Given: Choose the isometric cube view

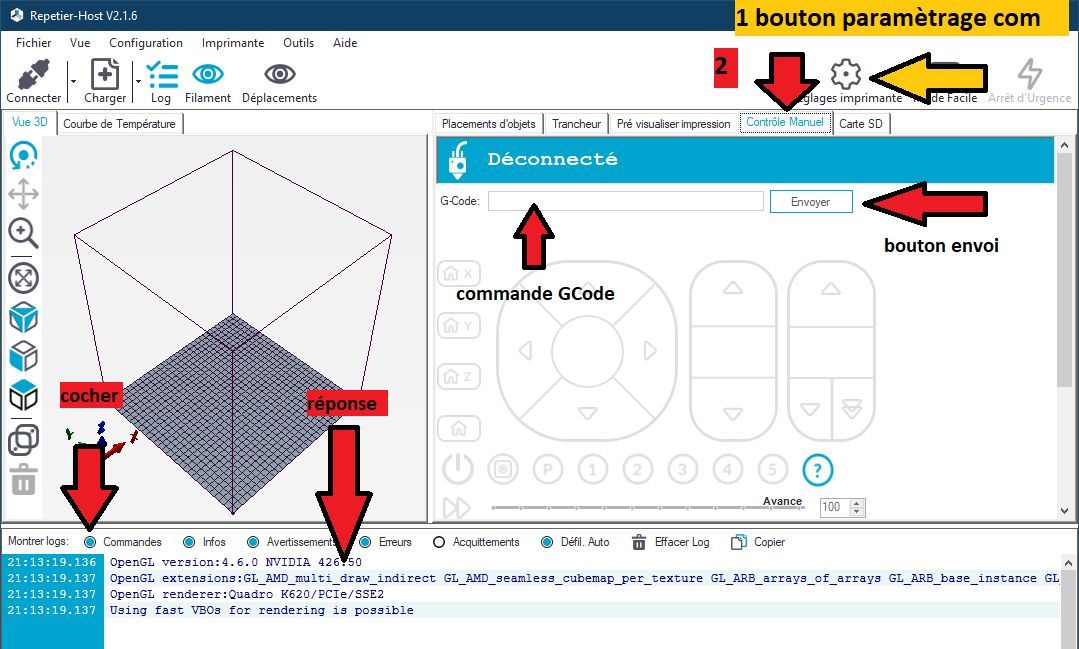Looking at the screenshot, I should (23, 317).
